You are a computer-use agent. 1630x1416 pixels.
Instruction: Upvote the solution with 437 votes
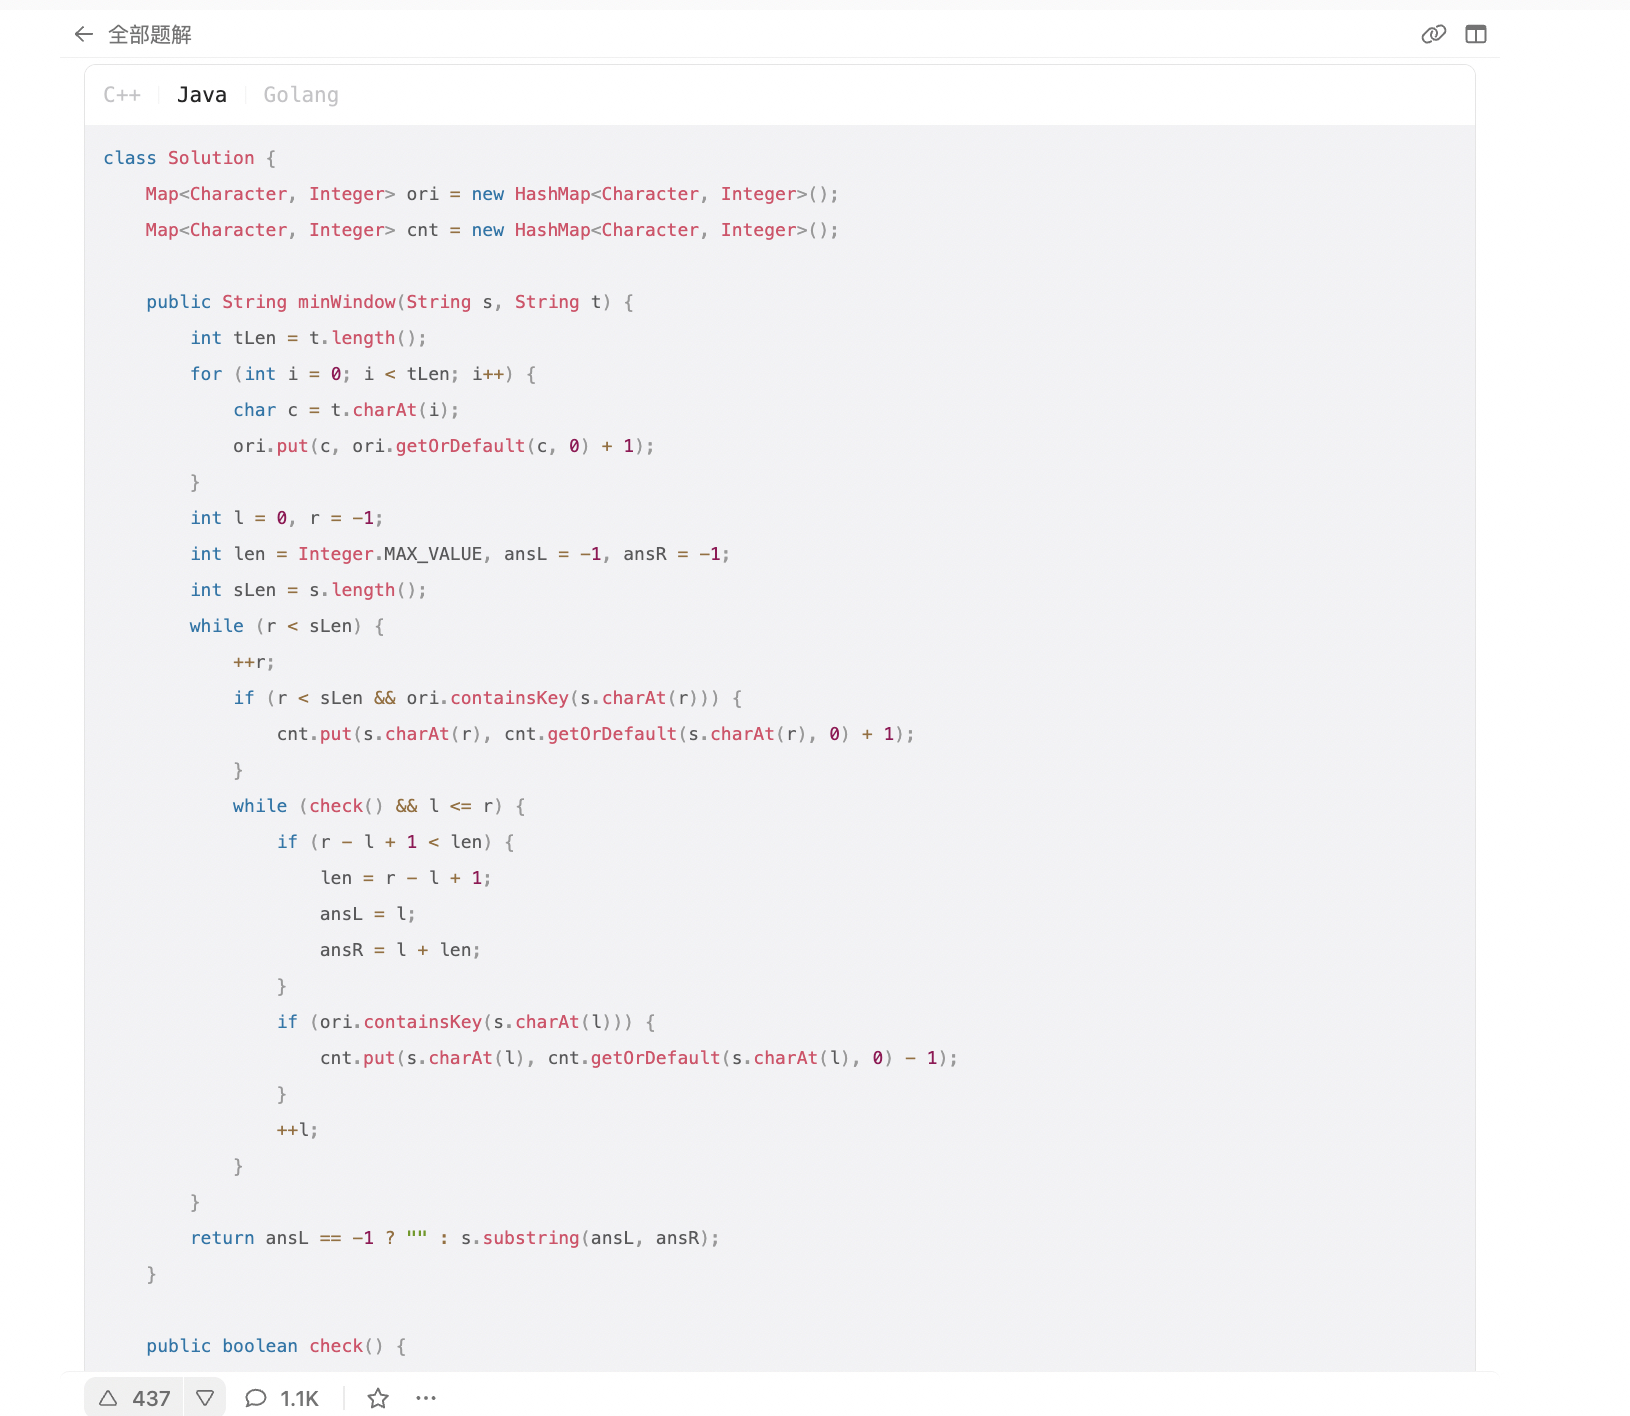click(135, 1398)
